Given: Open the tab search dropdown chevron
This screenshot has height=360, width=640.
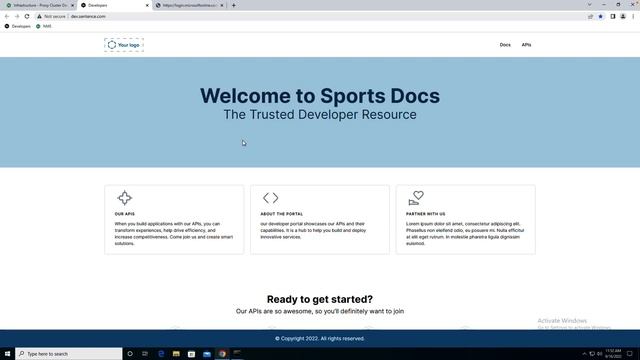Looking at the screenshot, I should [x=589, y=4].
